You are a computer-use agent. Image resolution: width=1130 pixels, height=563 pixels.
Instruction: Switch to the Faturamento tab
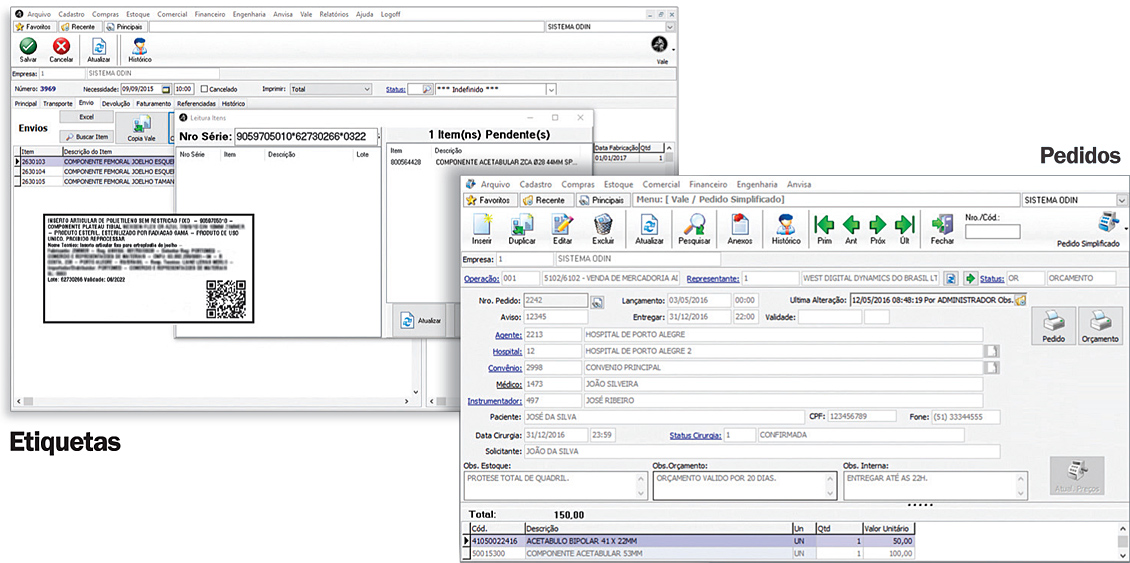click(x=154, y=103)
